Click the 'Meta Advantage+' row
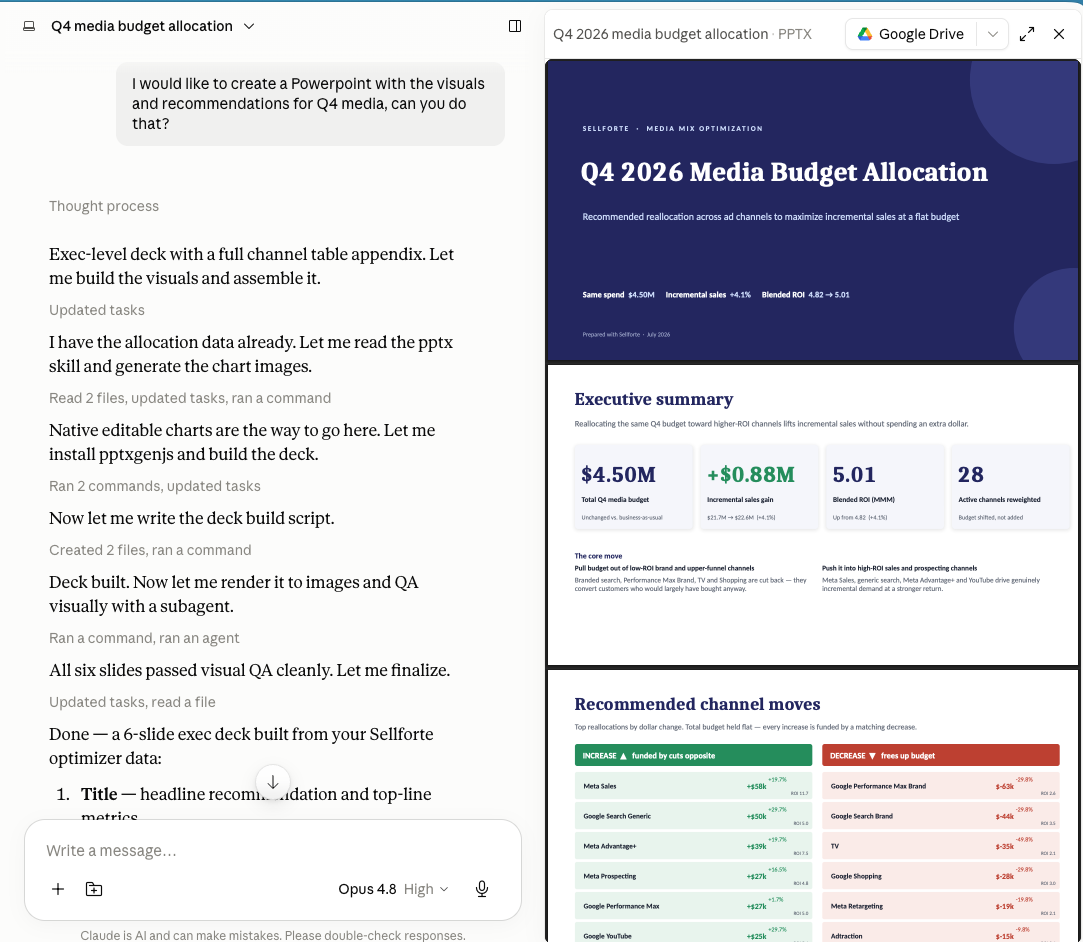The height and width of the screenshot is (942, 1083). (693, 846)
